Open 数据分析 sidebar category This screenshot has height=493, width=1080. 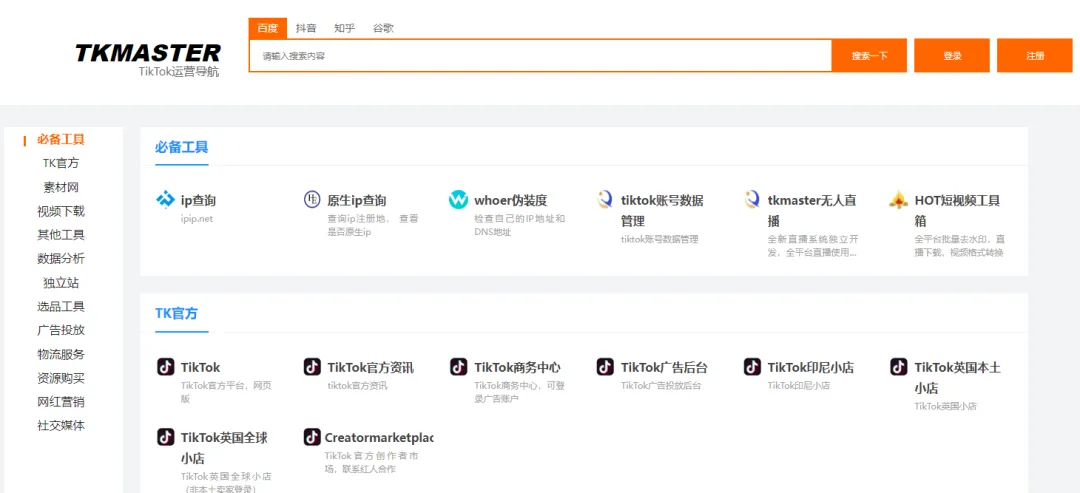click(61, 259)
